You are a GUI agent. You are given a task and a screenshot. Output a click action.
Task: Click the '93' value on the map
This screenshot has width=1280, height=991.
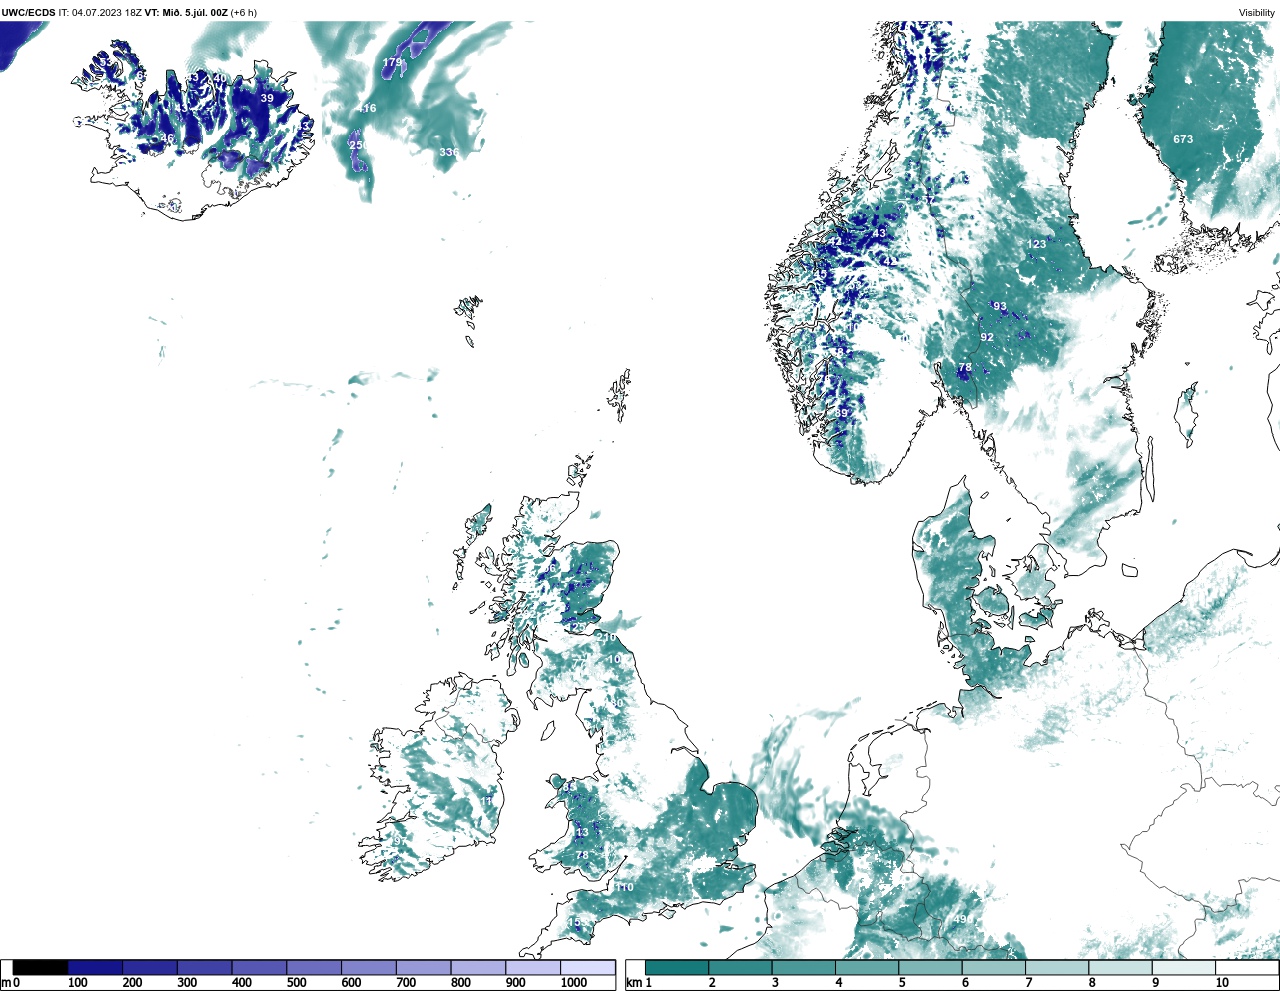(999, 306)
